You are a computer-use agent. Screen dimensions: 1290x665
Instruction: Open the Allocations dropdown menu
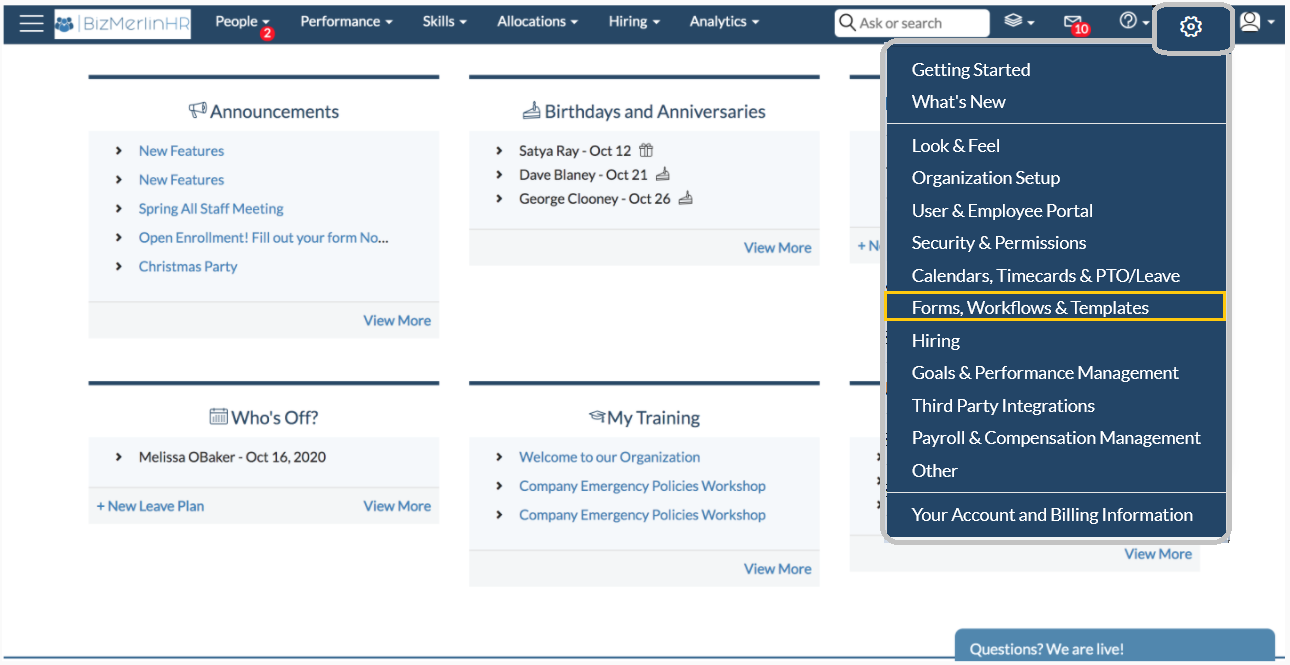tap(538, 21)
